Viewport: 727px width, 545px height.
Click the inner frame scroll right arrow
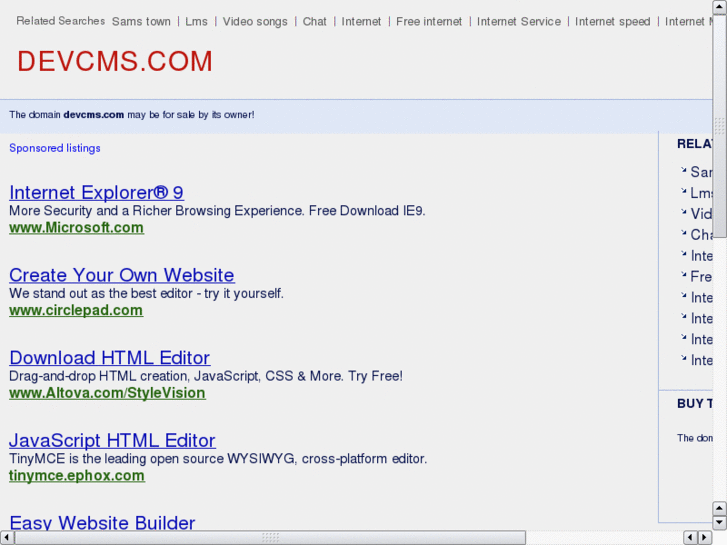point(705,538)
